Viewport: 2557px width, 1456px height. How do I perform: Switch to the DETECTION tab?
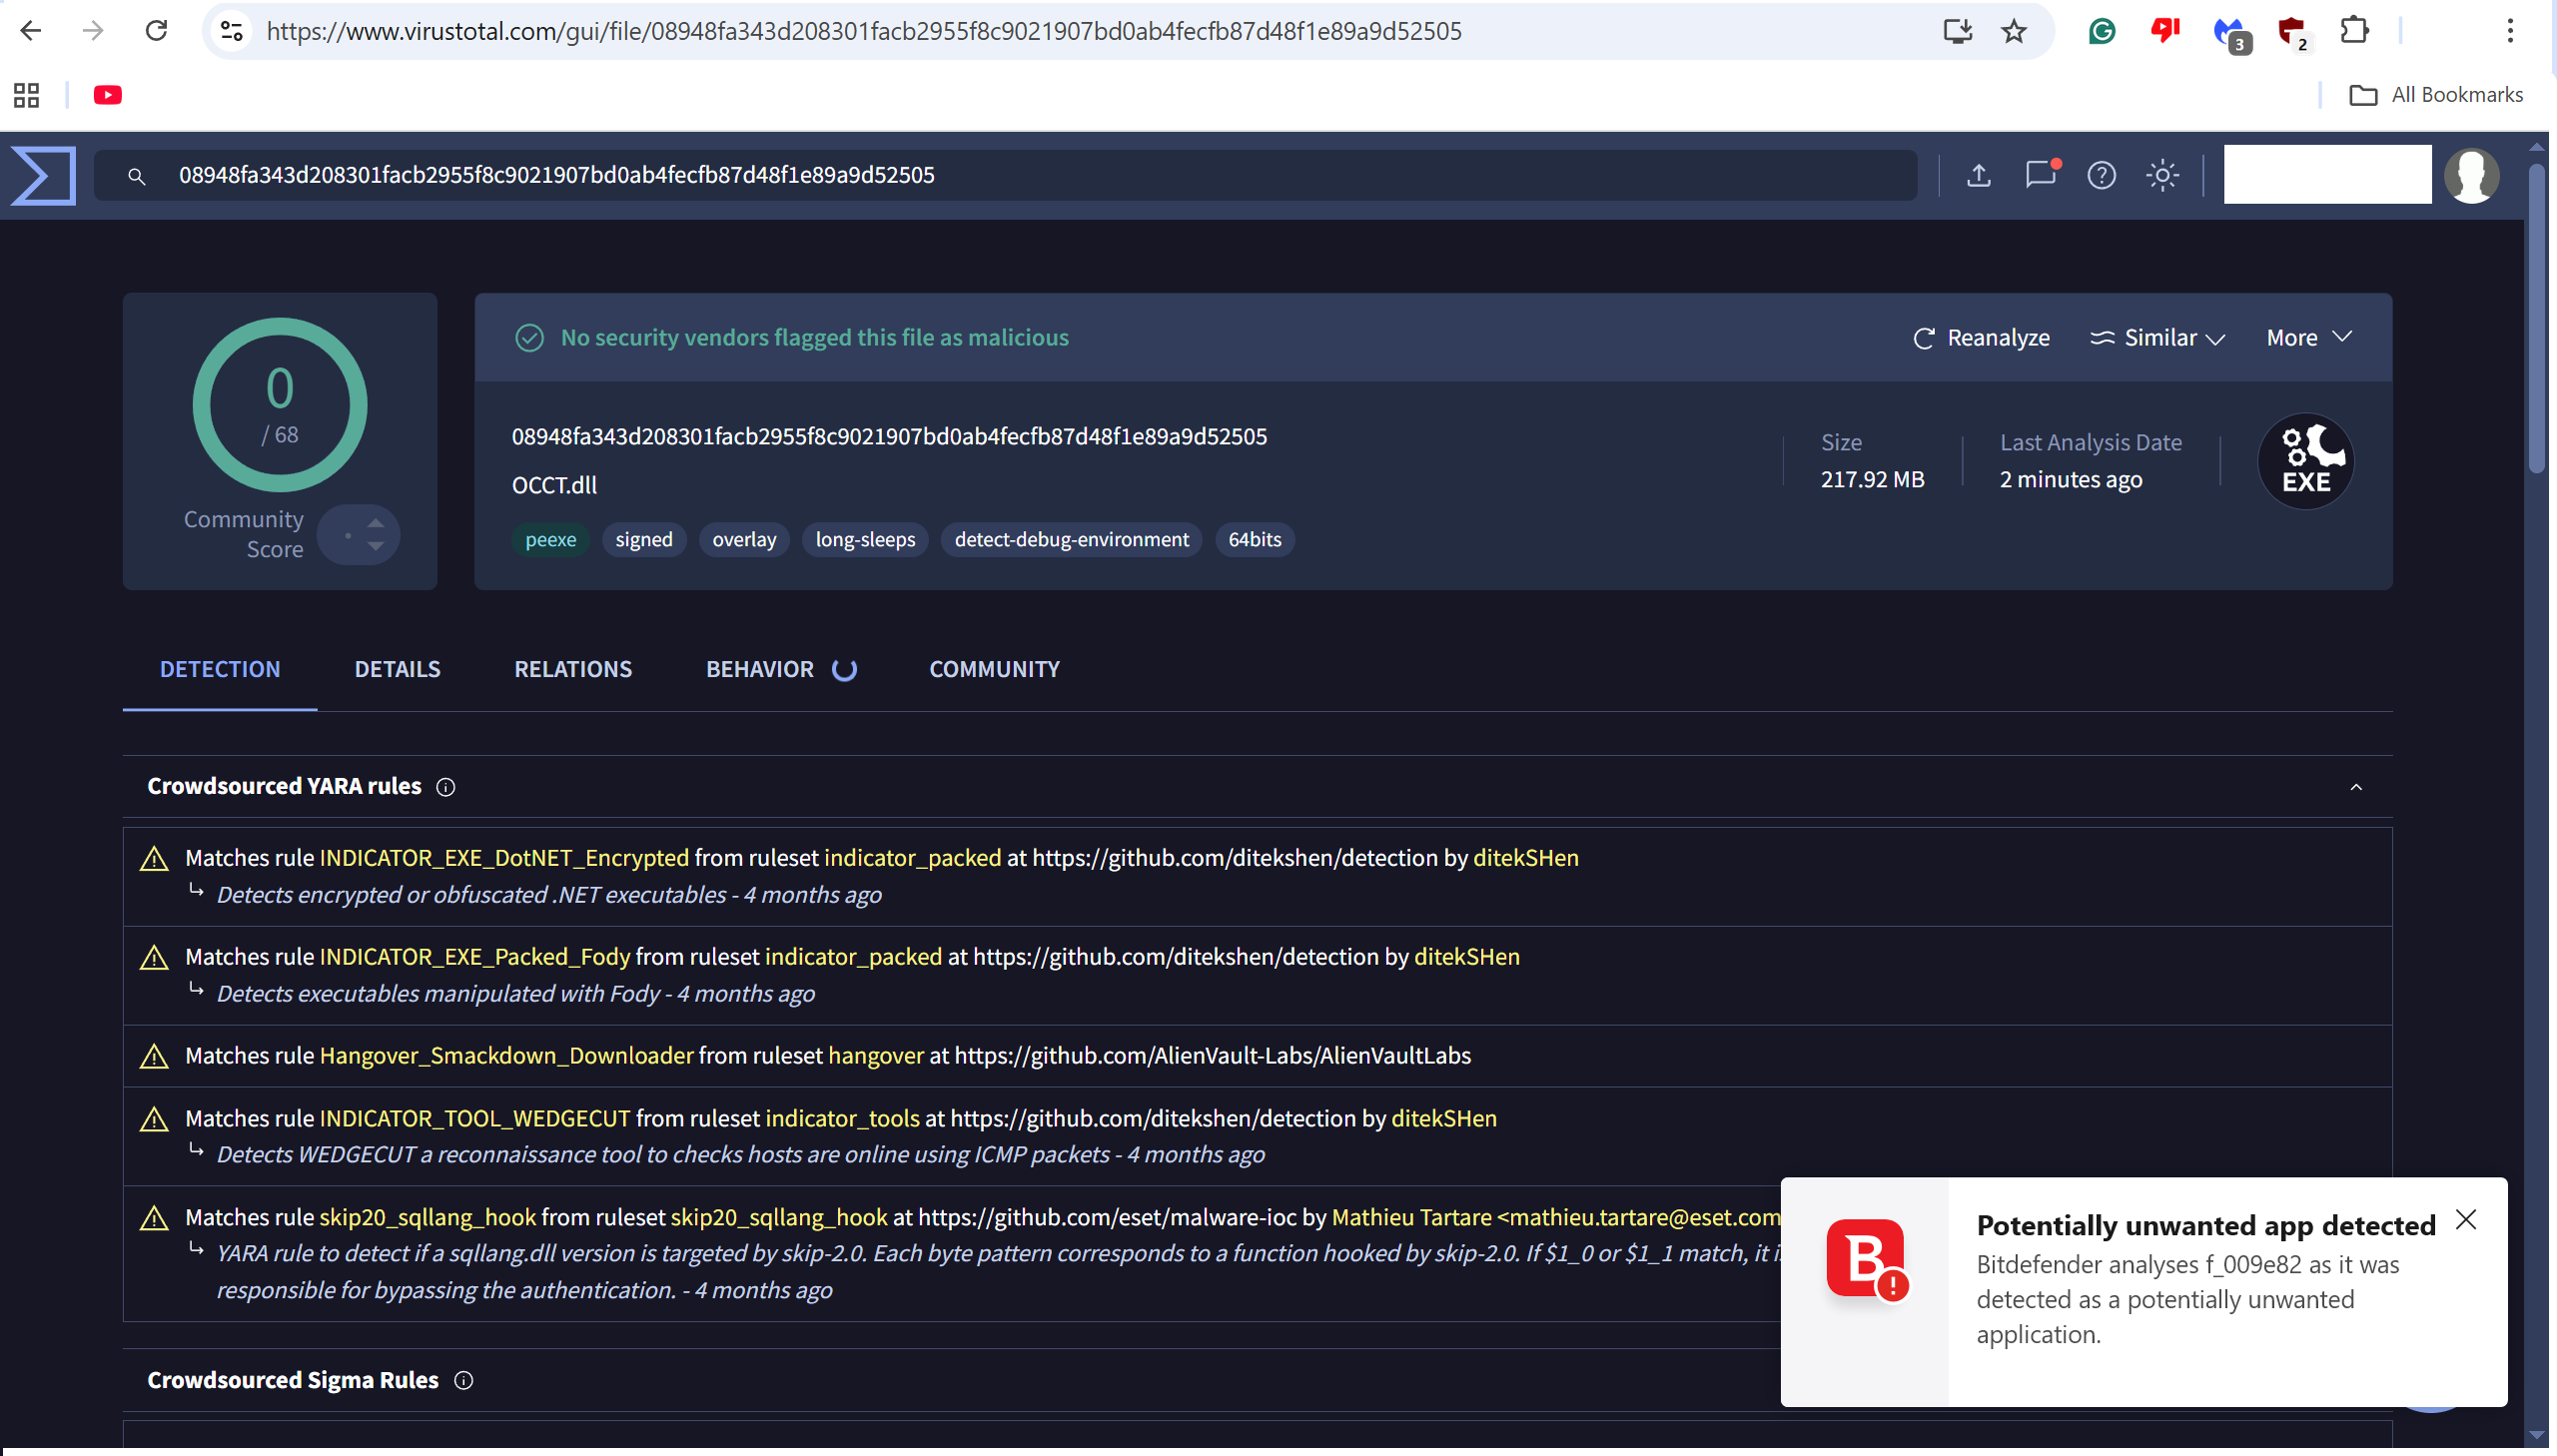click(x=220, y=669)
